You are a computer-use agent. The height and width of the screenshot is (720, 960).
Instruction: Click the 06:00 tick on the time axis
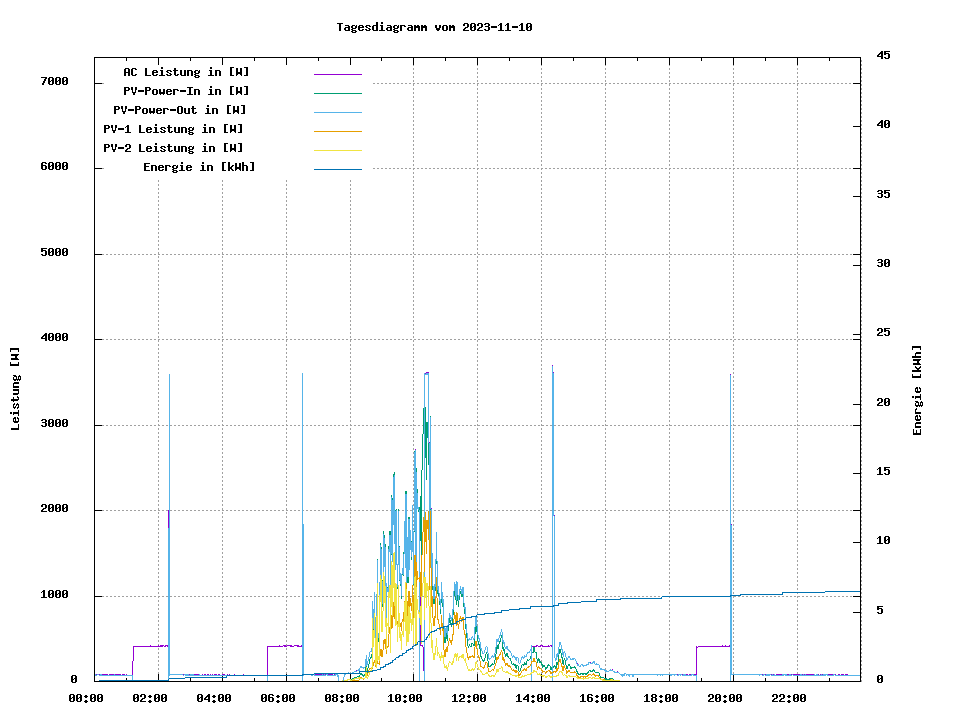tap(277, 698)
